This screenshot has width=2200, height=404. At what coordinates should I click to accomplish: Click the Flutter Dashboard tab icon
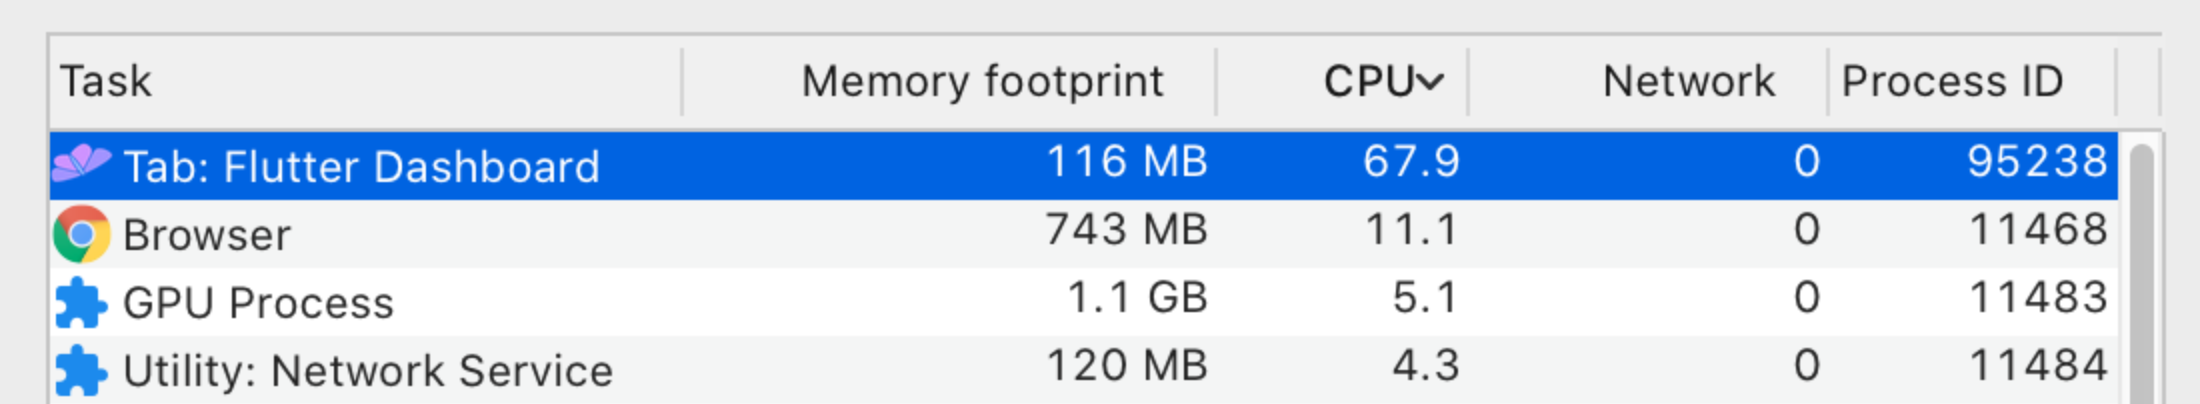(81, 163)
